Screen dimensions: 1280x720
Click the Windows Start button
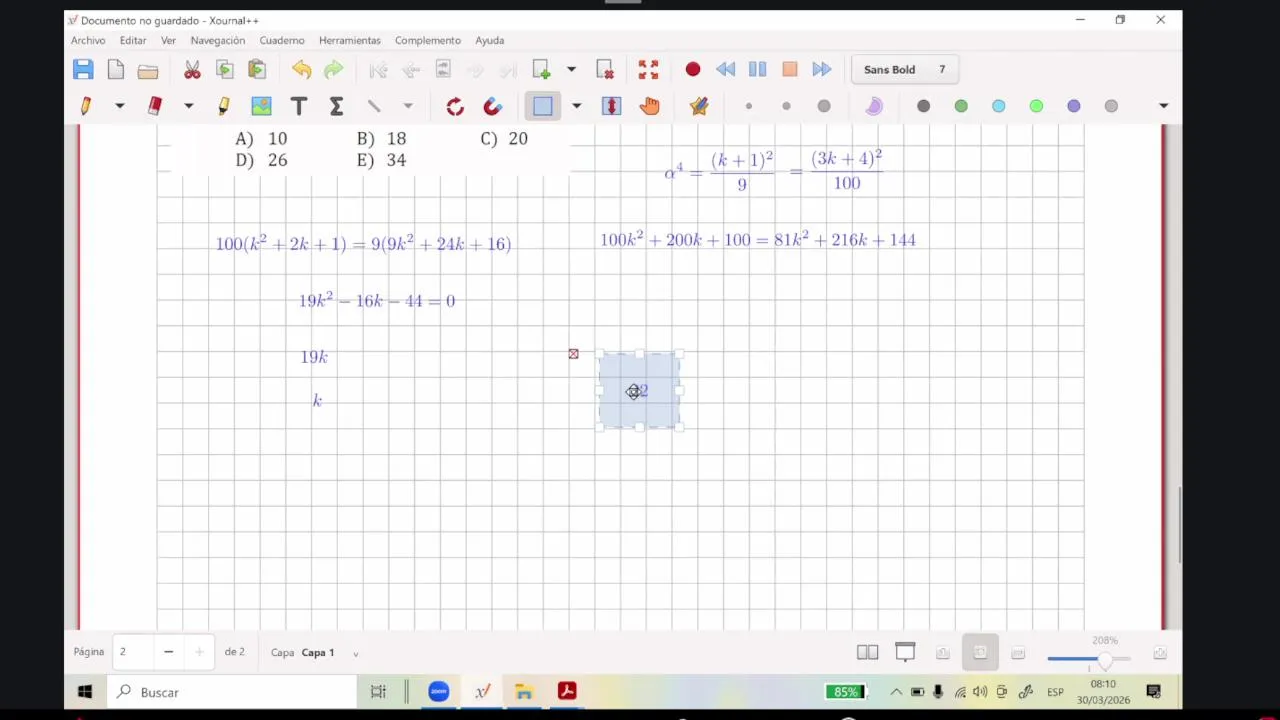[x=85, y=691]
